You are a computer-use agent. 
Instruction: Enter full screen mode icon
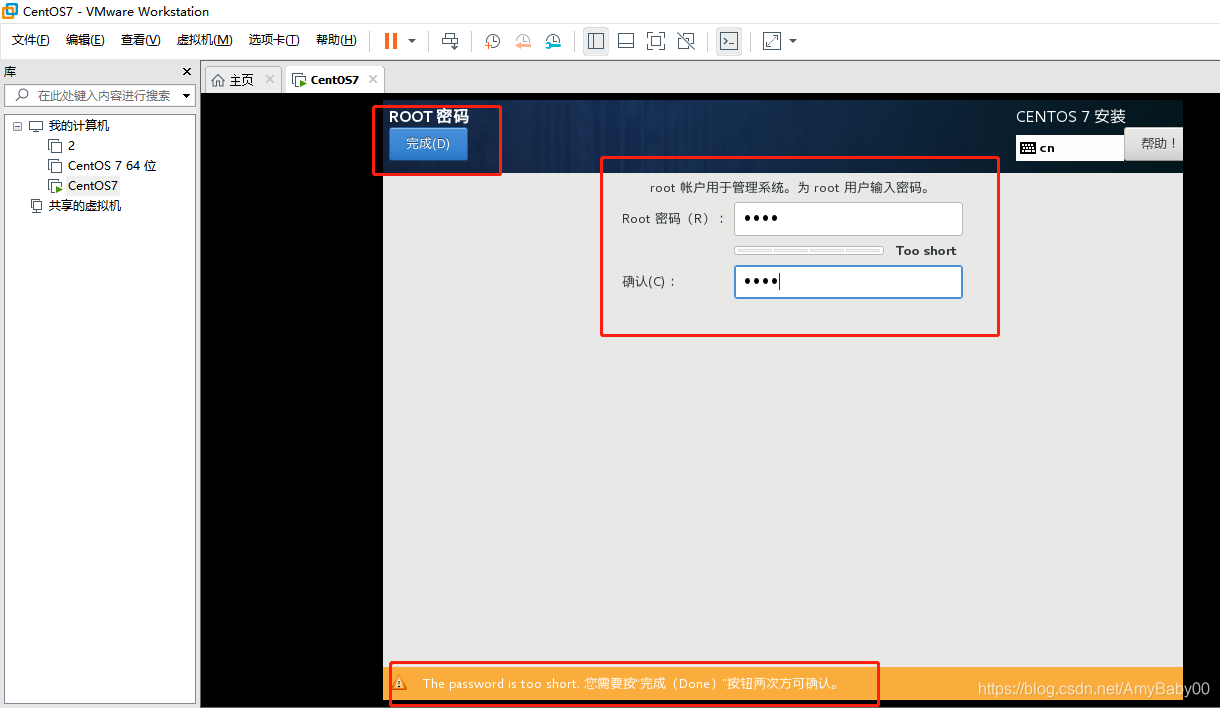pos(656,41)
